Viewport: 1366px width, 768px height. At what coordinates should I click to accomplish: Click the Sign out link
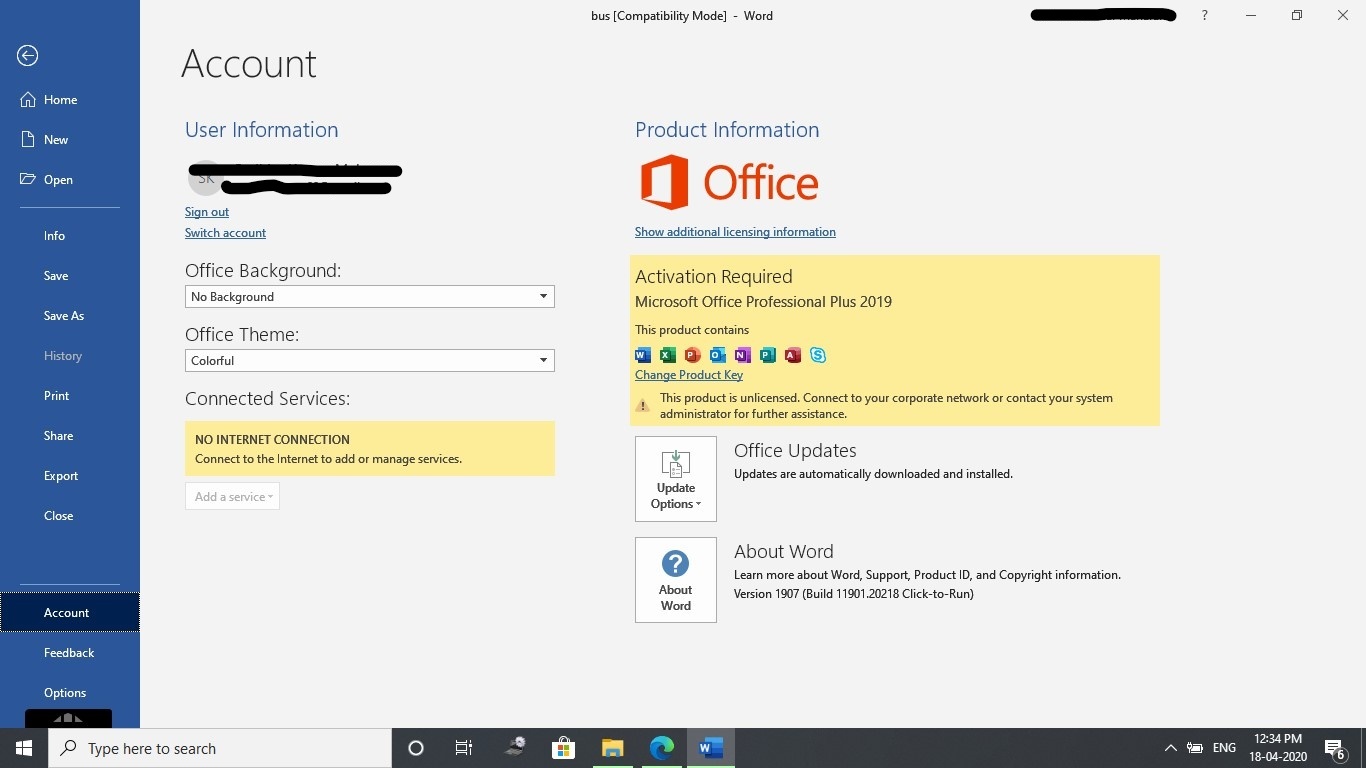pos(207,212)
